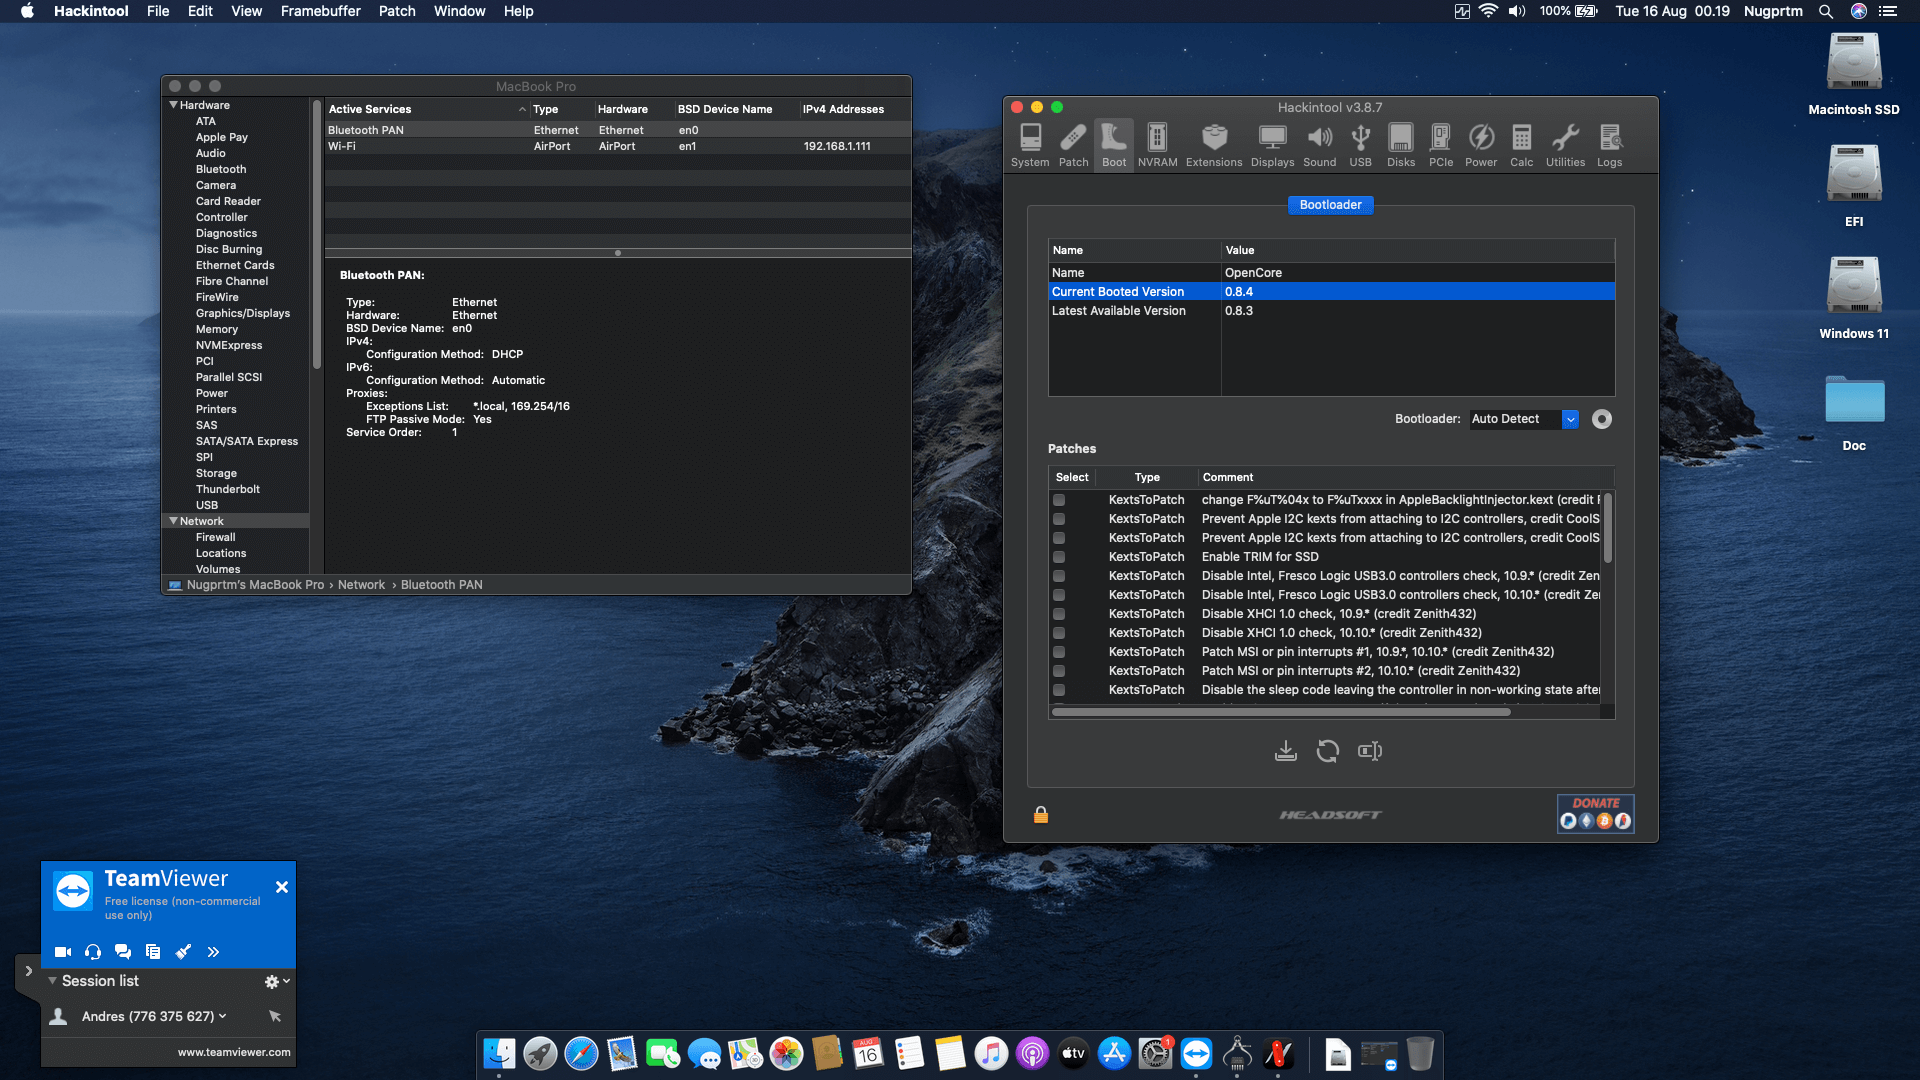Tick the Patch MSI pin interrupts #1 checkbox
The height and width of the screenshot is (1080, 1920).
click(x=1059, y=652)
